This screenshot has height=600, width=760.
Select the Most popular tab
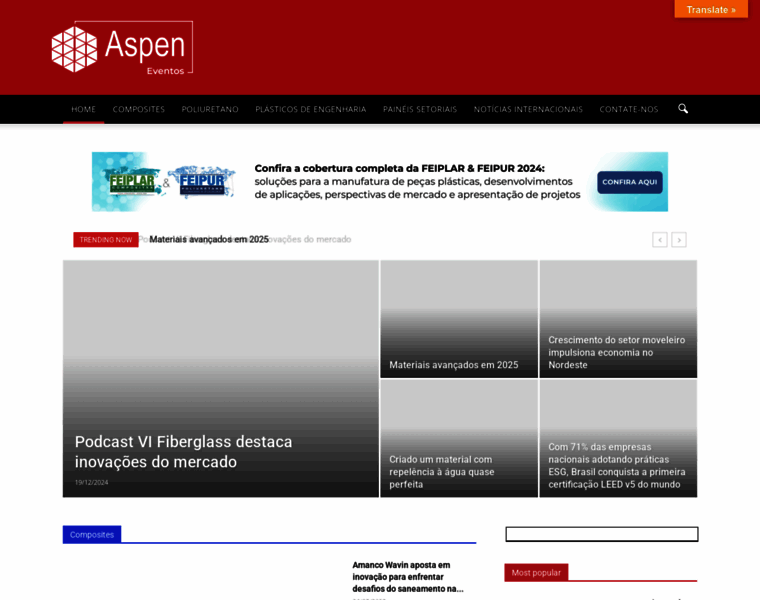click(x=536, y=572)
